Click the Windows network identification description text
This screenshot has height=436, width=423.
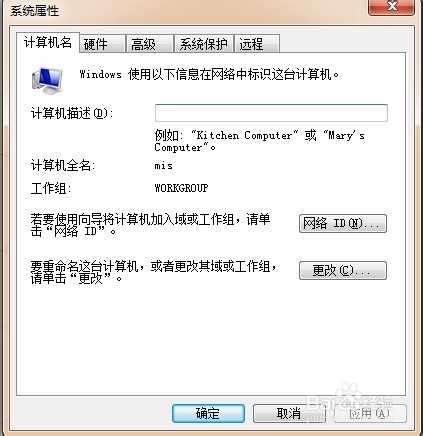pos(209,74)
